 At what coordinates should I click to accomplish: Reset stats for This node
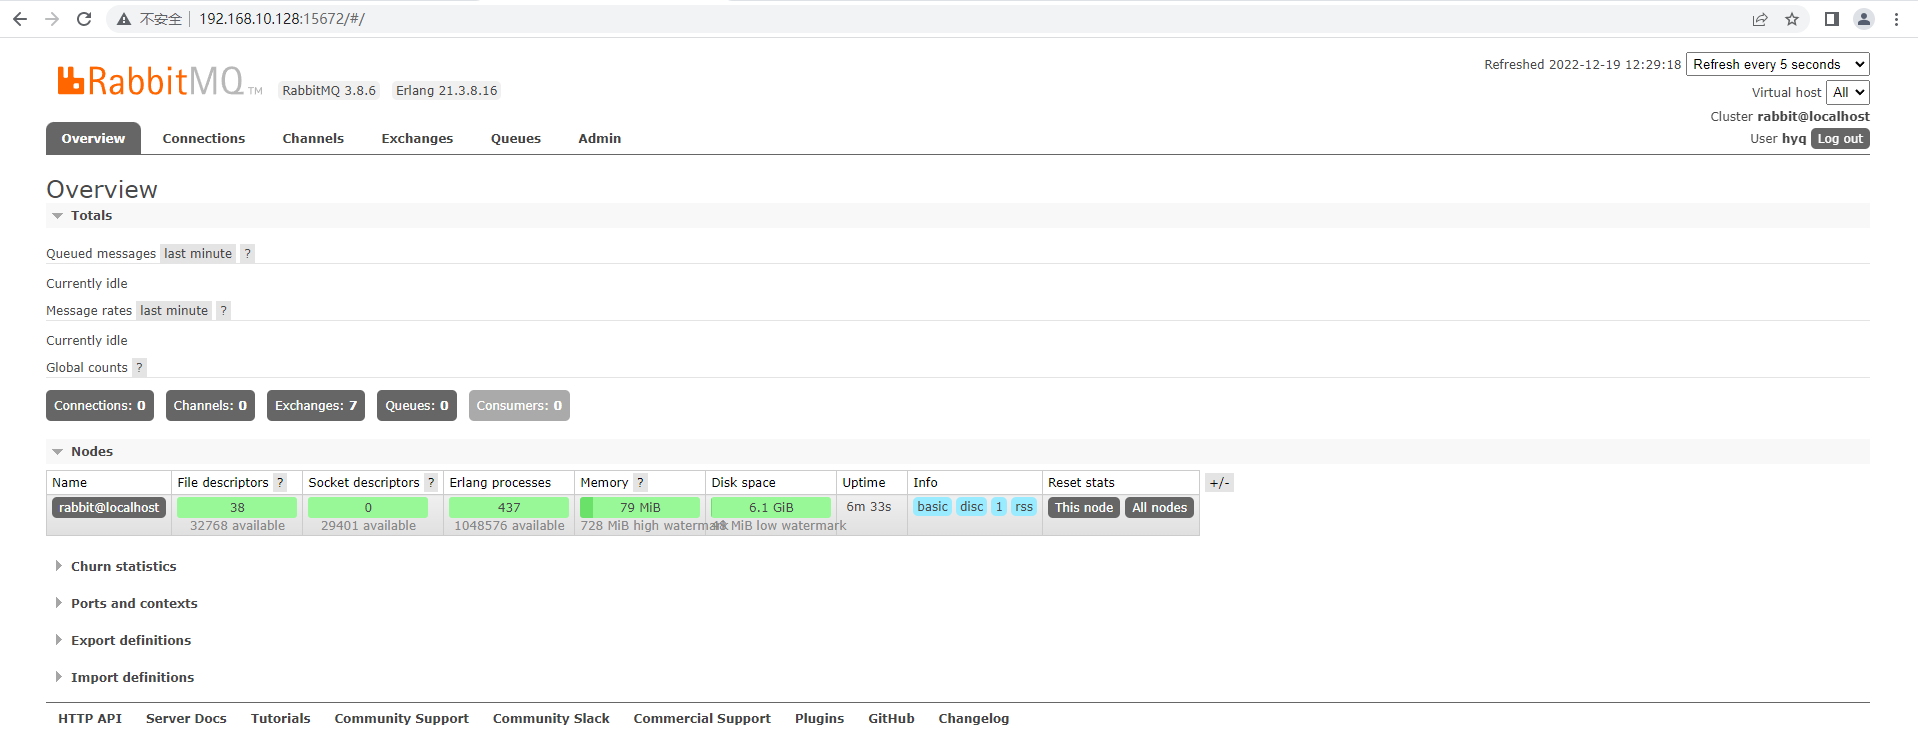tap(1084, 508)
